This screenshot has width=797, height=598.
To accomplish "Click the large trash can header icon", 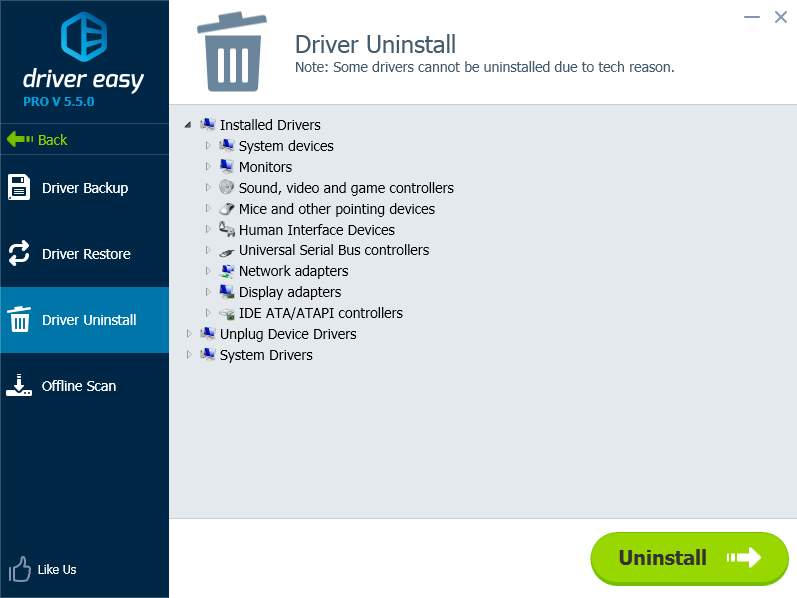I will pyautogui.click(x=232, y=52).
